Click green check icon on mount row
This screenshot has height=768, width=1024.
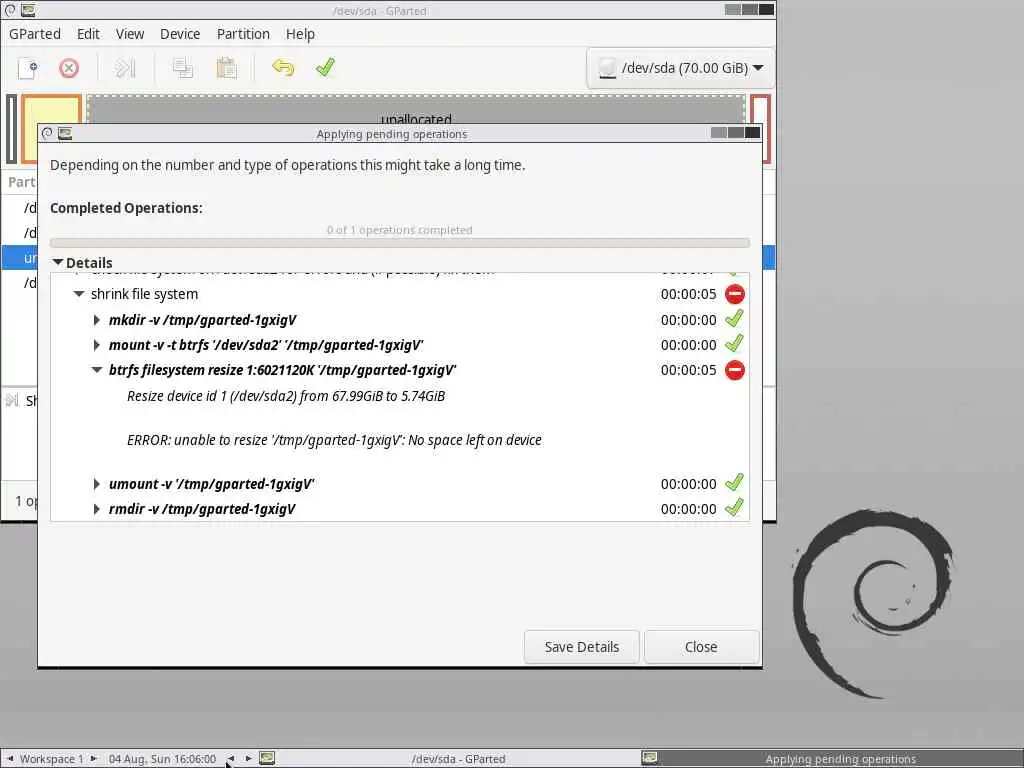click(734, 344)
